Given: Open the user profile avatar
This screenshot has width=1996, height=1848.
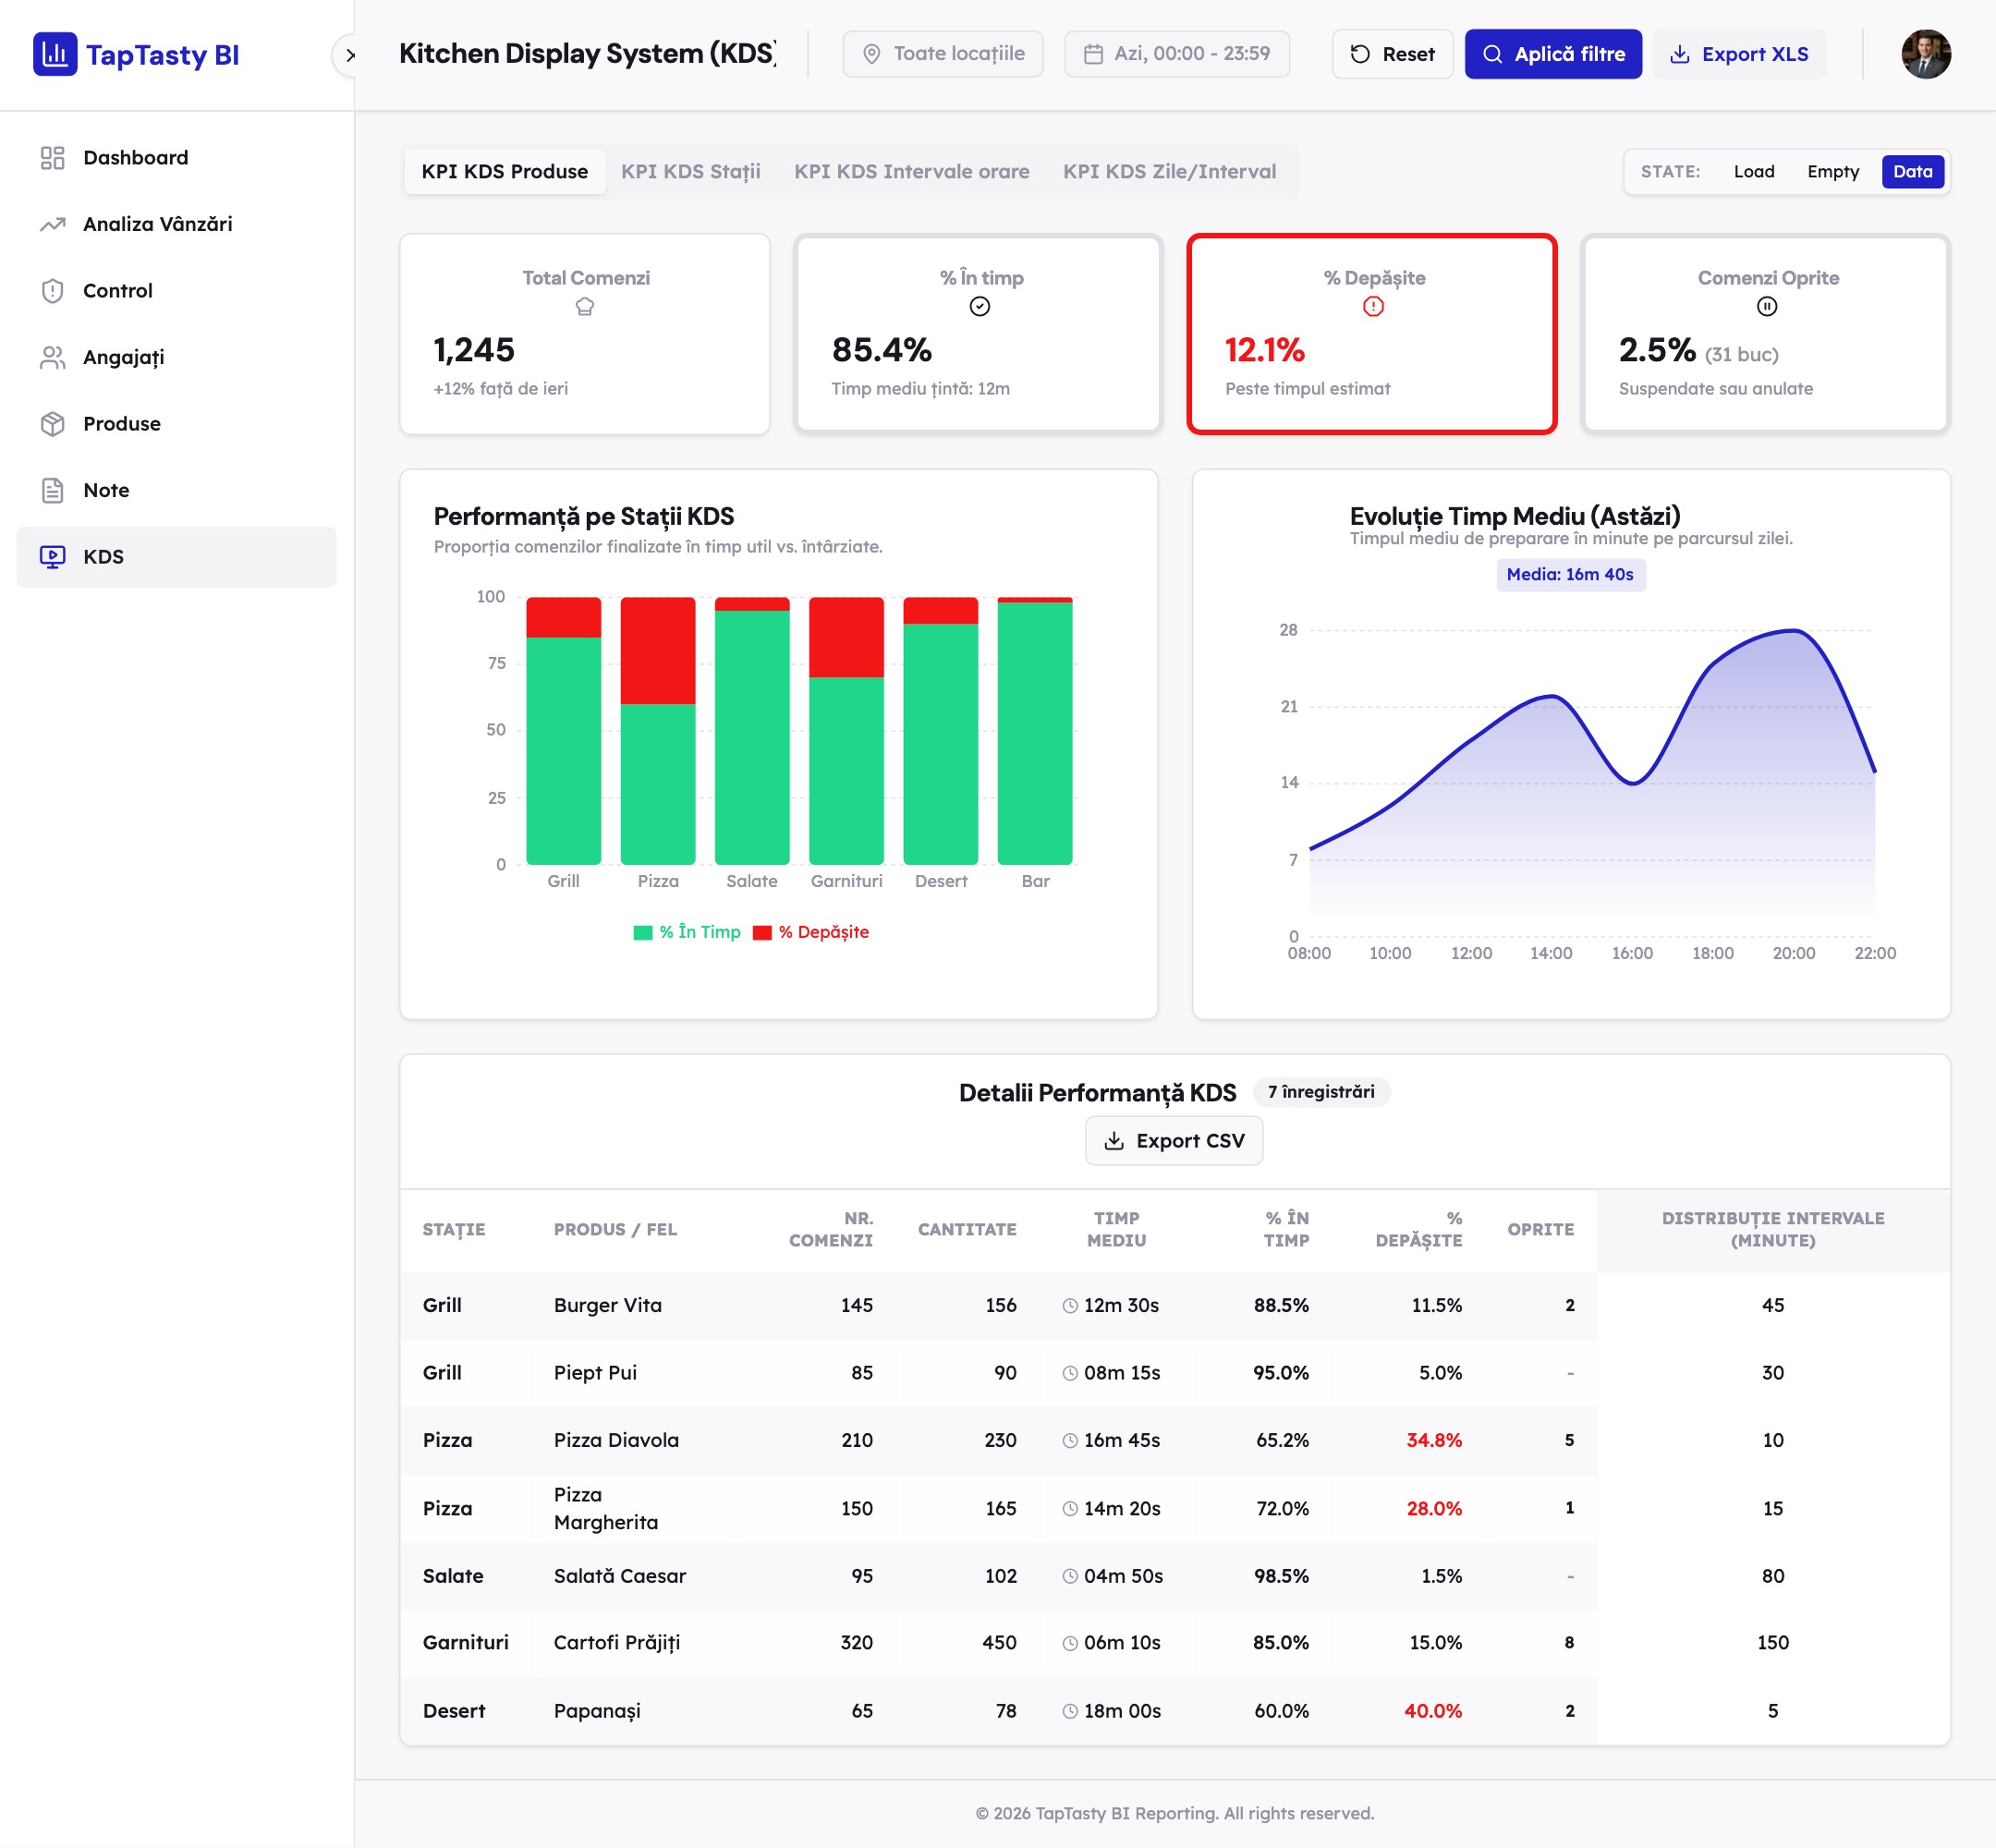Looking at the screenshot, I should (x=1926, y=54).
